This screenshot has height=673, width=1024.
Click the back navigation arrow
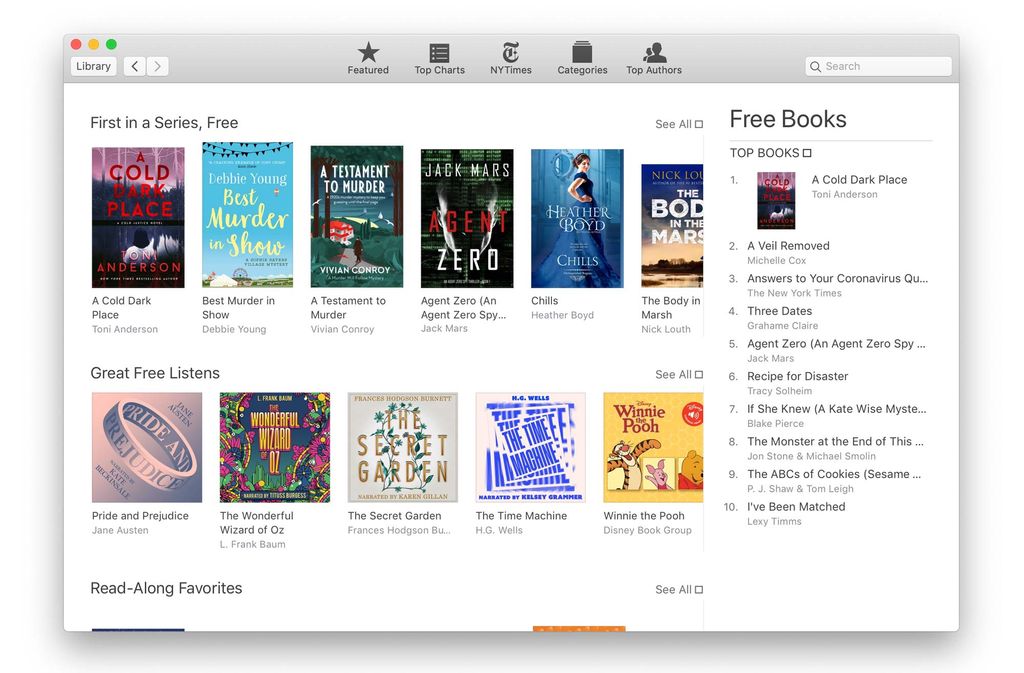pyautogui.click(x=134, y=66)
